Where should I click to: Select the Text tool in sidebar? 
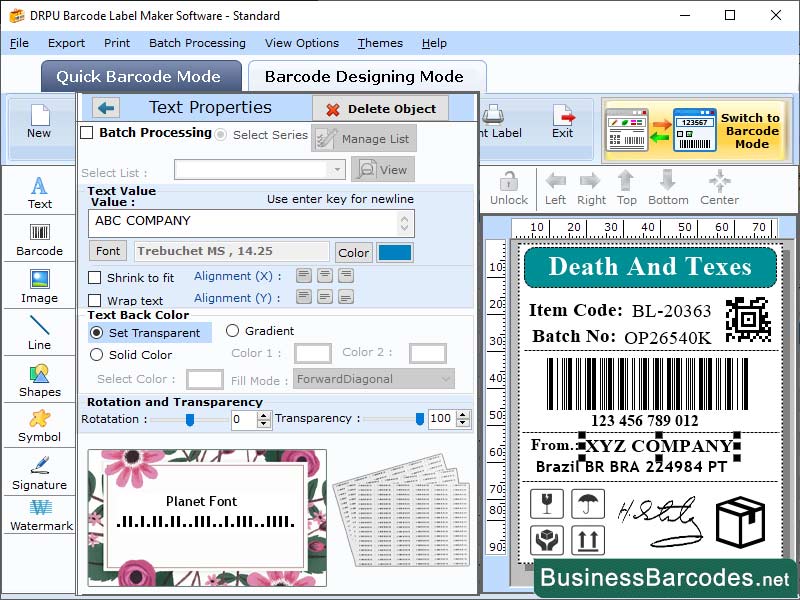(x=39, y=192)
